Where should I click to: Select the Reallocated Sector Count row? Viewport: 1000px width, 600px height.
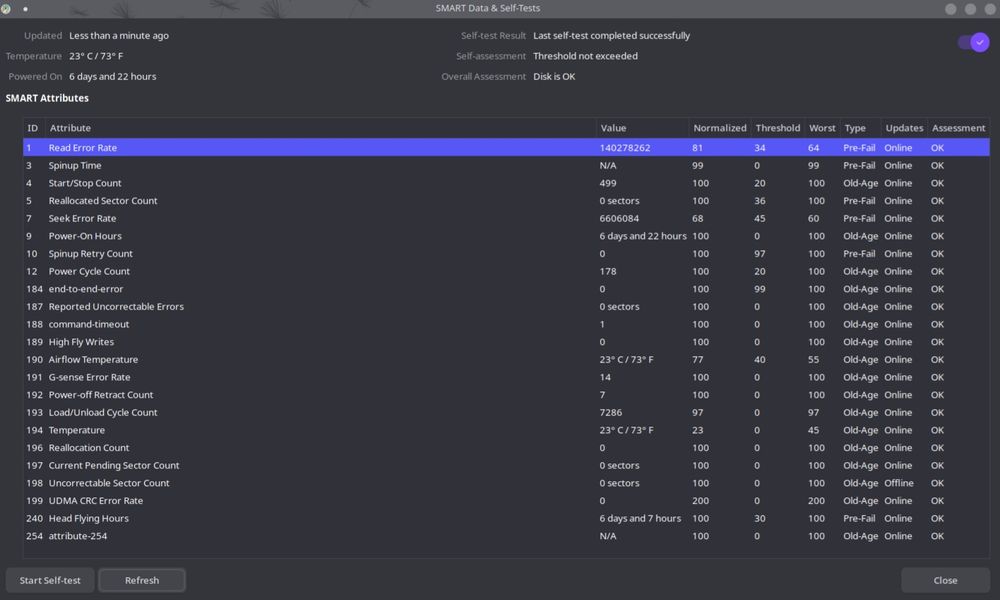click(506, 201)
